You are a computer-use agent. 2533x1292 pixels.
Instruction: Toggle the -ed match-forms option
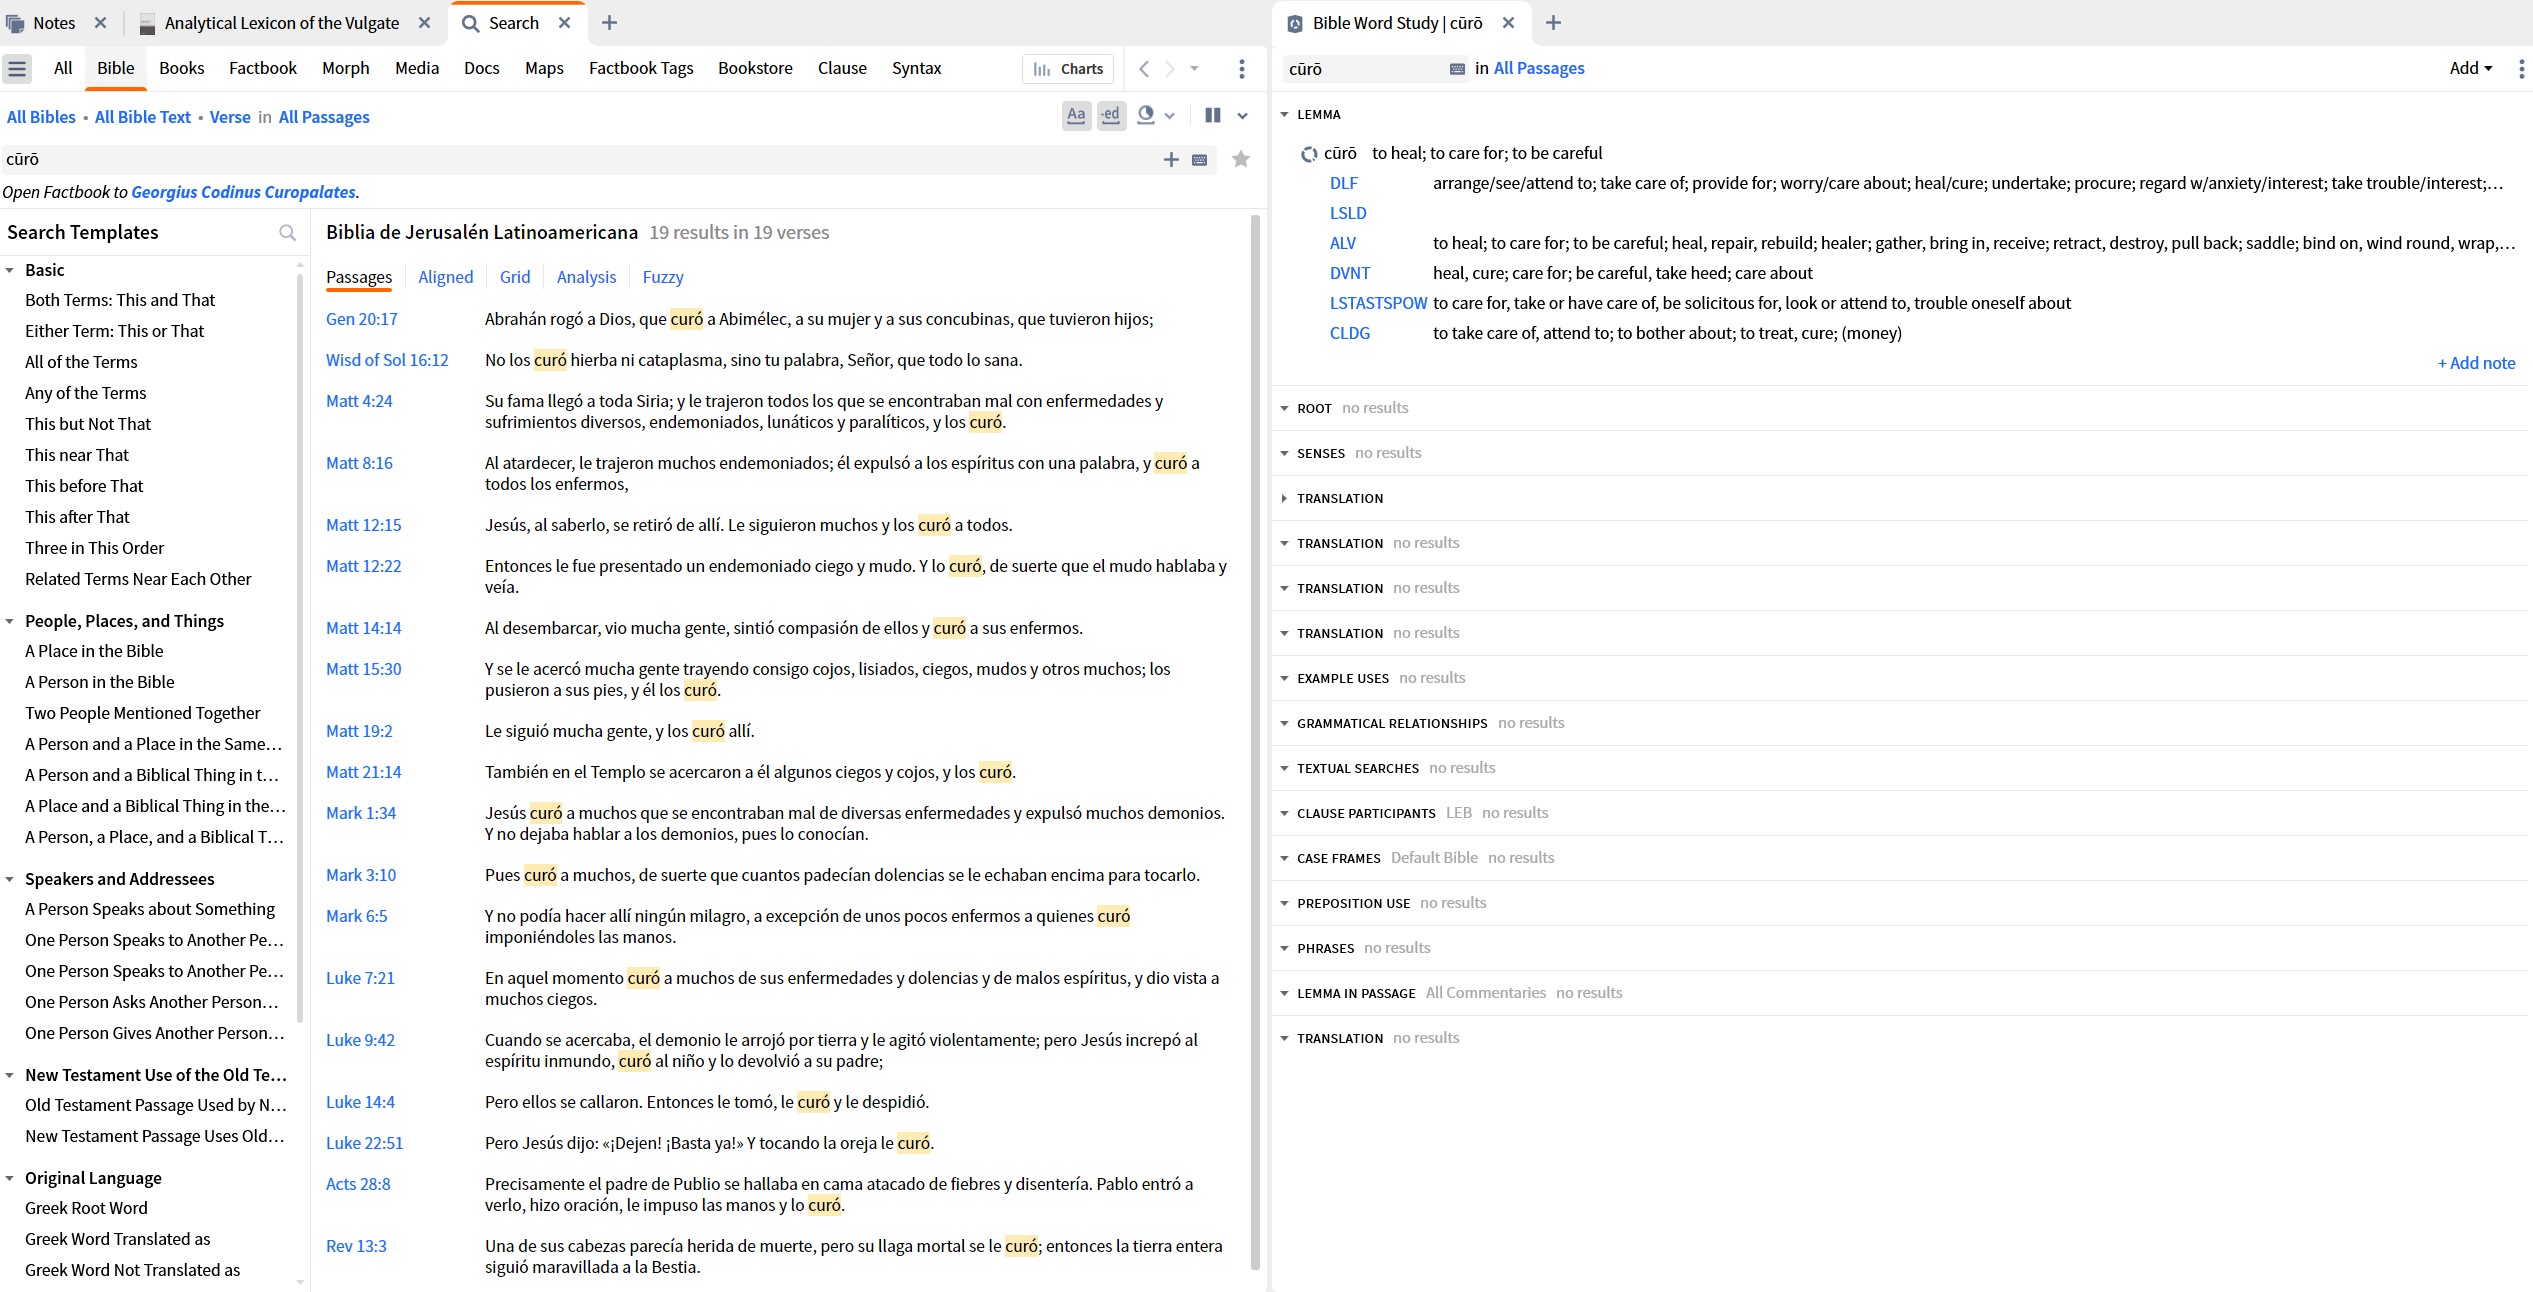1110,116
